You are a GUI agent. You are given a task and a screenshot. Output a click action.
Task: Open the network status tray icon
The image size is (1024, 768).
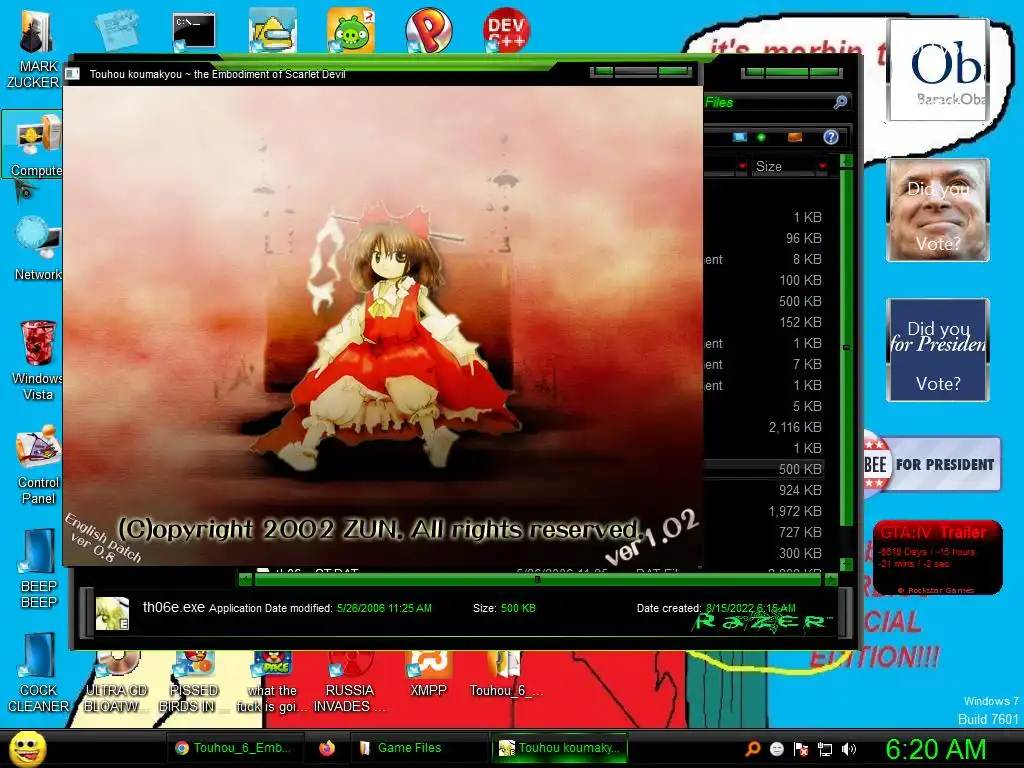click(x=825, y=749)
